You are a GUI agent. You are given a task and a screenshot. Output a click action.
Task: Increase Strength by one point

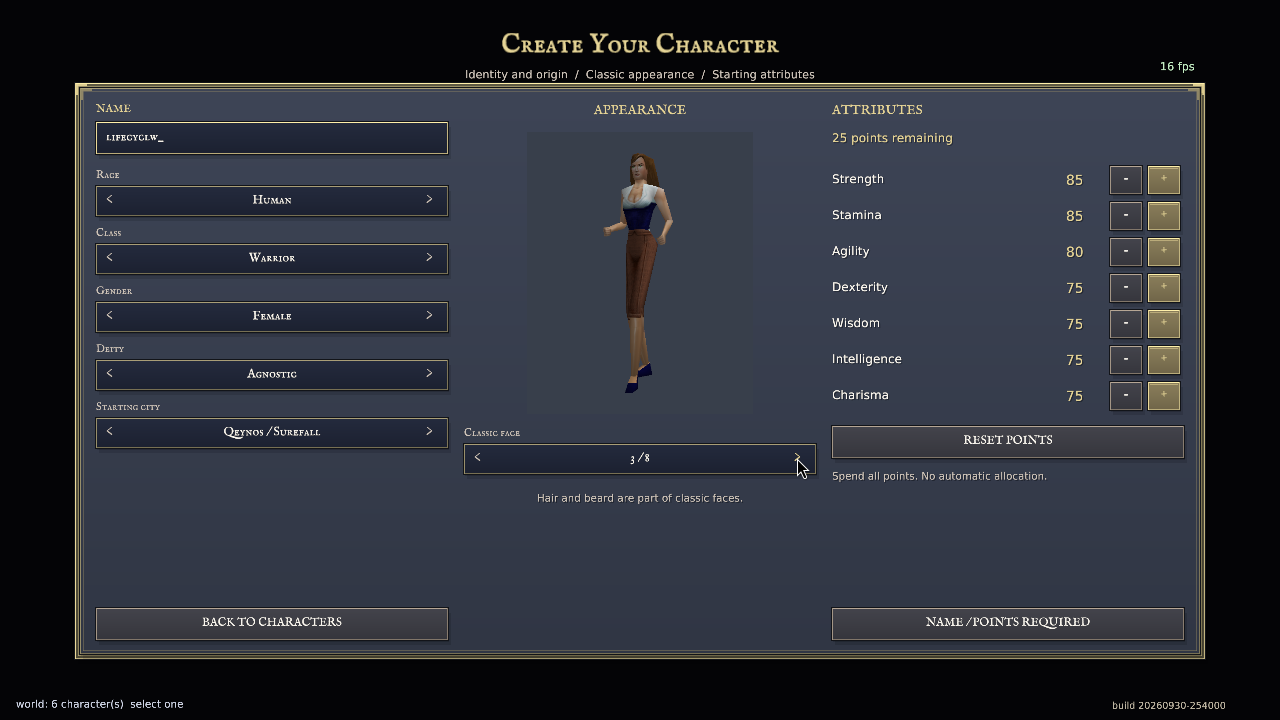pos(1164,180)
